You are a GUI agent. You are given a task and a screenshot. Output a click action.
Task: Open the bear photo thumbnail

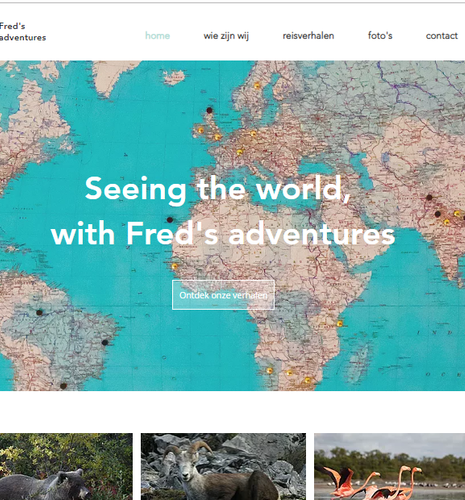tap(66, 467)
